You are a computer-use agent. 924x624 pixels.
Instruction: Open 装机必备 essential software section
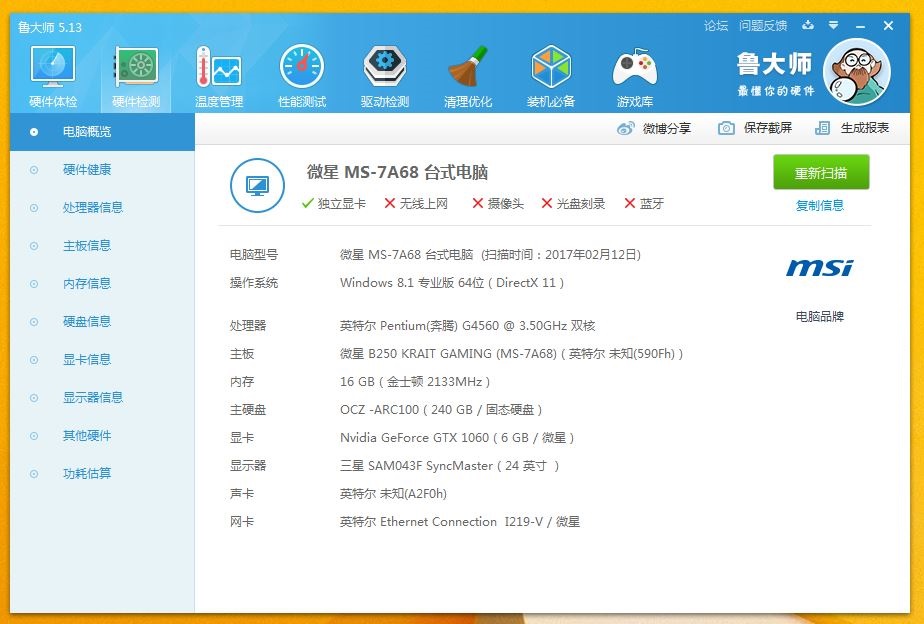pos(551,72)
